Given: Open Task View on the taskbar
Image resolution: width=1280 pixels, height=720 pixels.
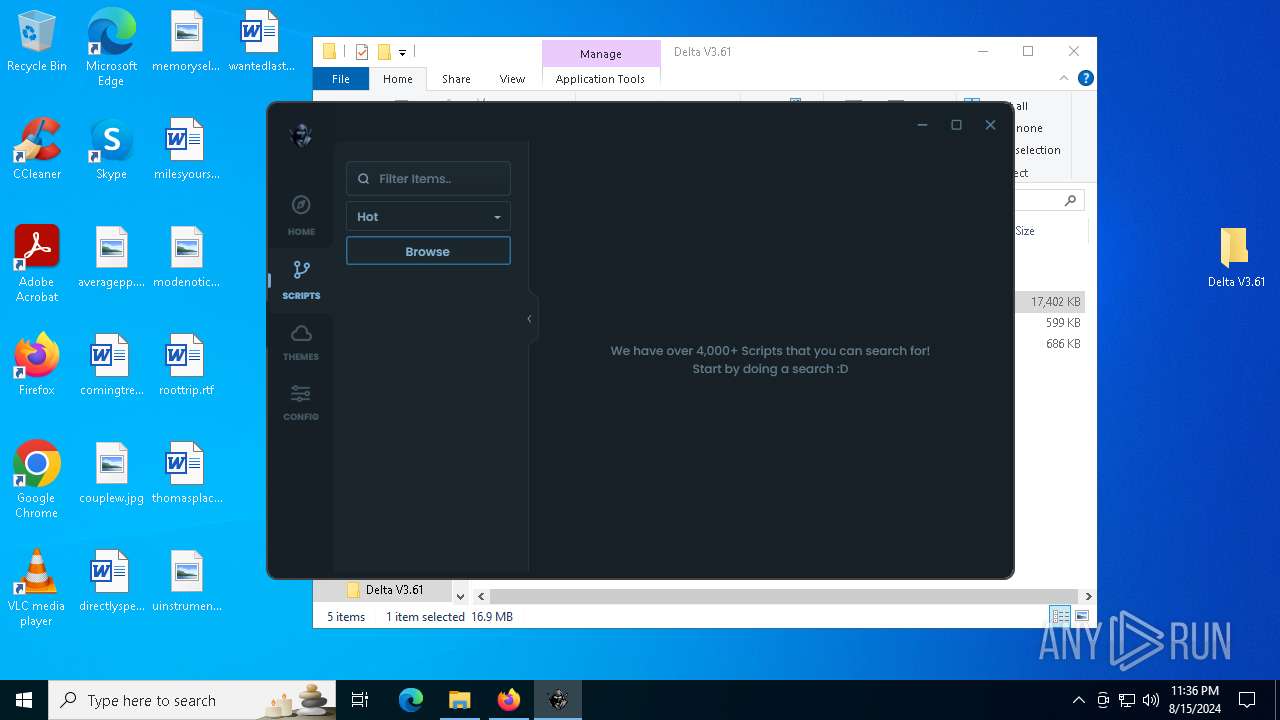Looking at the screenshot, I should 361,700.
